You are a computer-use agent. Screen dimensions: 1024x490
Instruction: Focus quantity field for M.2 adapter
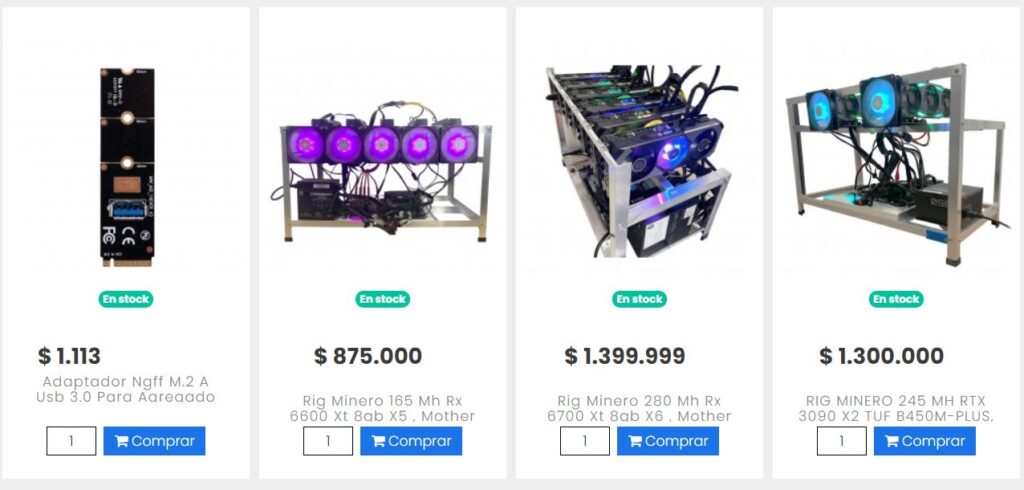click(71, 441)
